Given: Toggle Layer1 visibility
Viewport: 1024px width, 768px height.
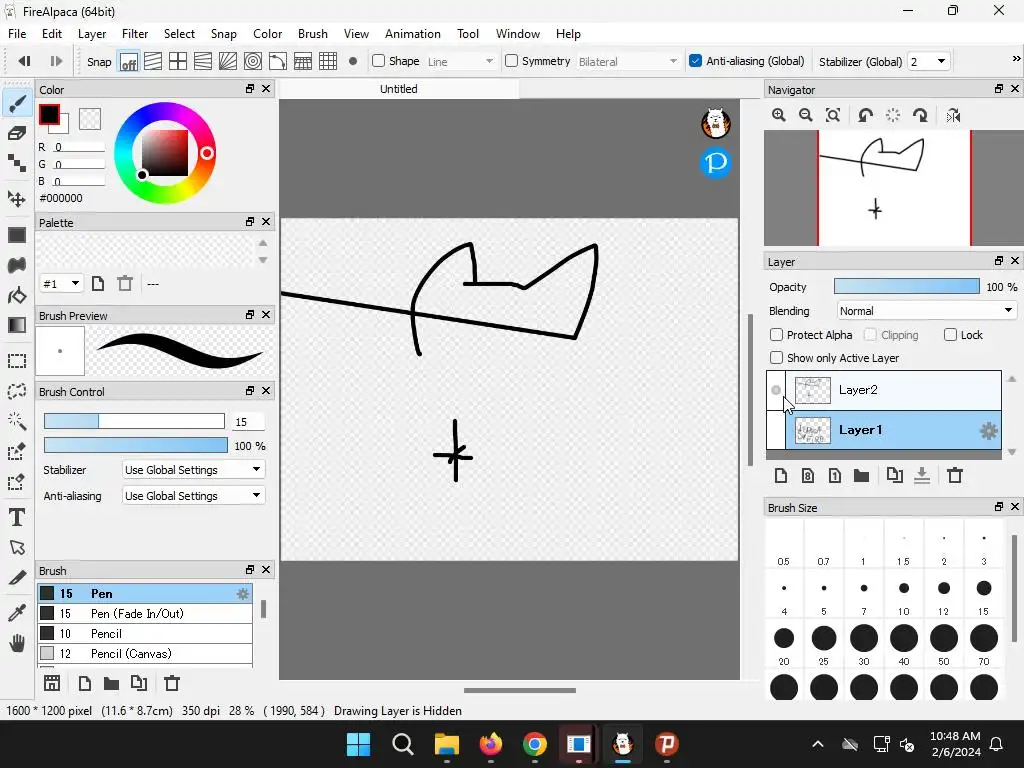Looking at the screenshot, I should (x=776, y=430).
